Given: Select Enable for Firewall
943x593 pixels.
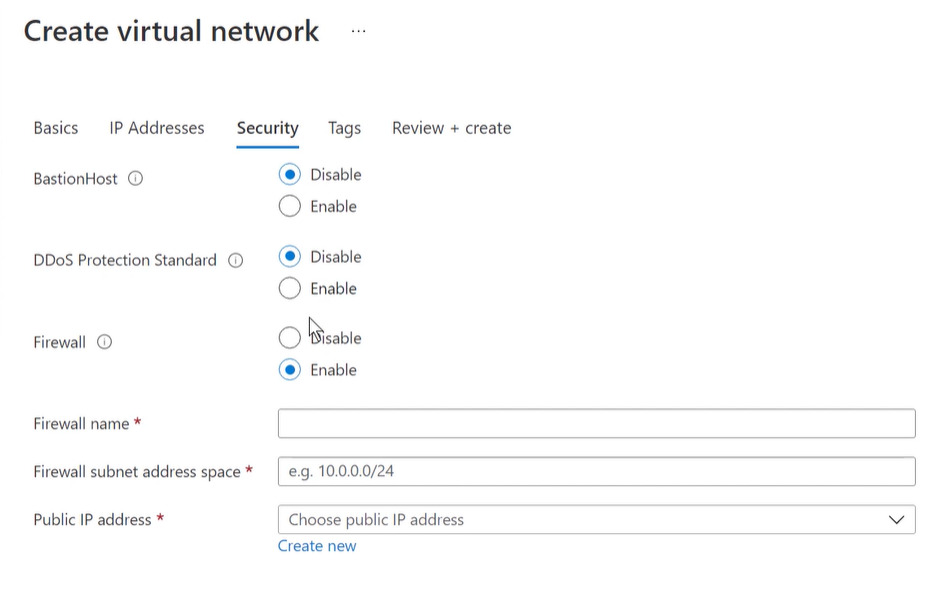Looking at the screenshot, I should coord(289,370).
